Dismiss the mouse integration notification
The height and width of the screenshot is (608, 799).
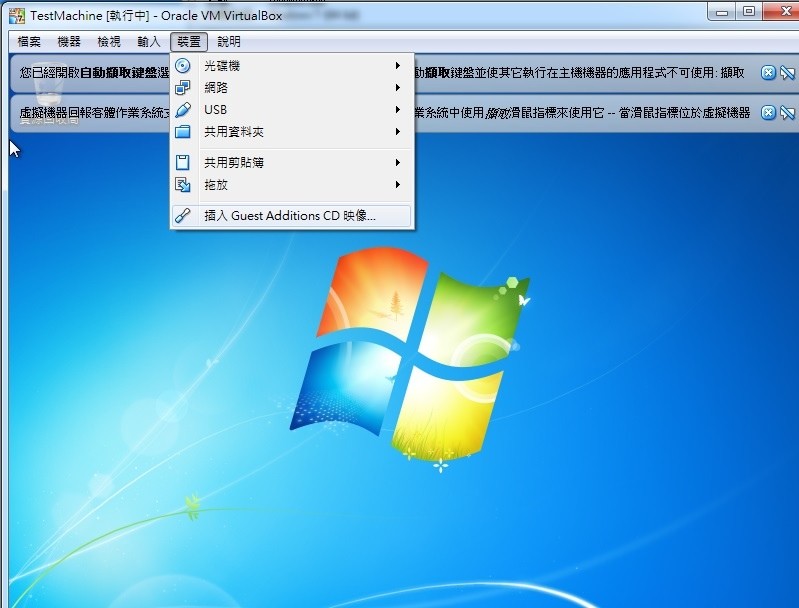pos(768,112)
